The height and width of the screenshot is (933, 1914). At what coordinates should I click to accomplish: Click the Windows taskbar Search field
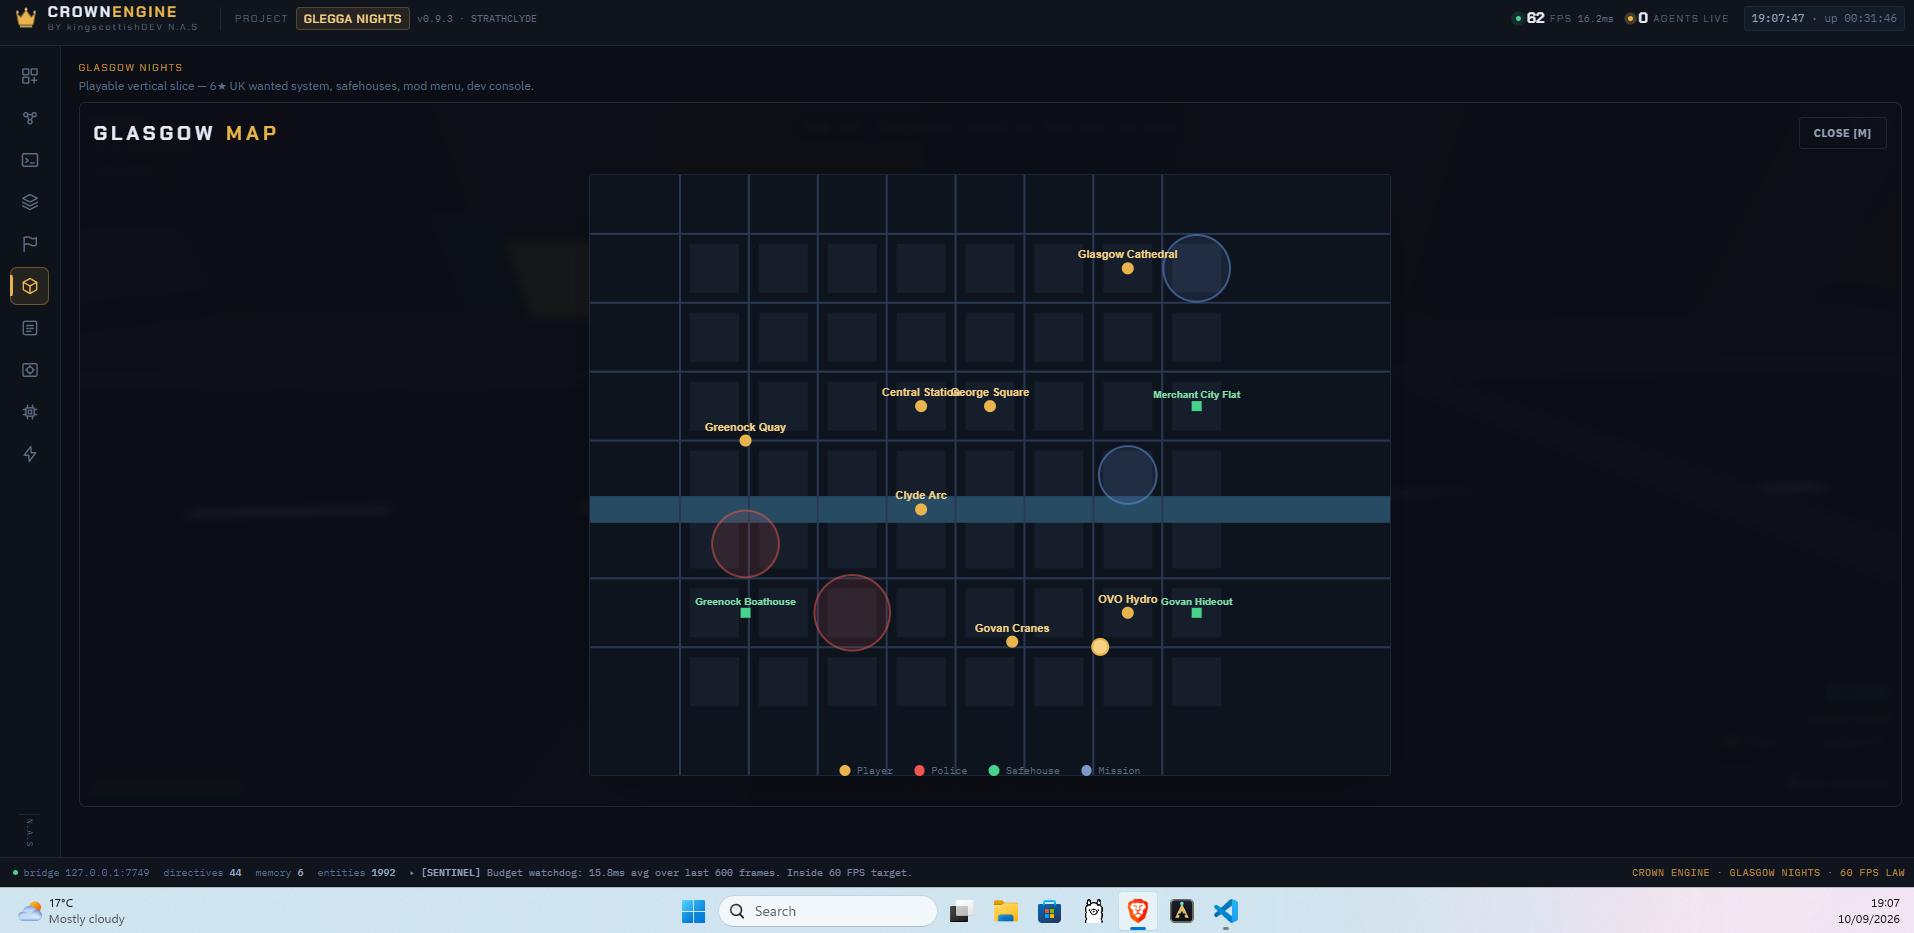[x=828, y=911]
